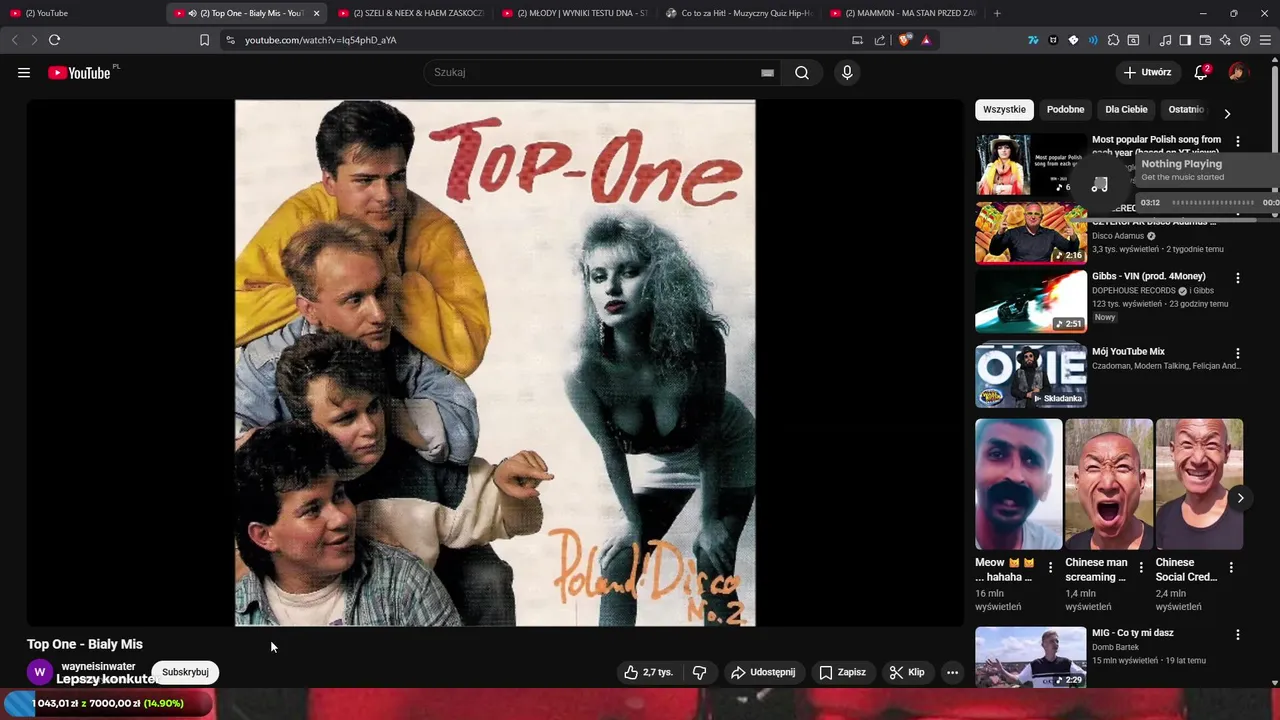Open more actions three-dot menu under video
Screen dimensions: 1280x720
pyautogui.click(x=952, y=672)
